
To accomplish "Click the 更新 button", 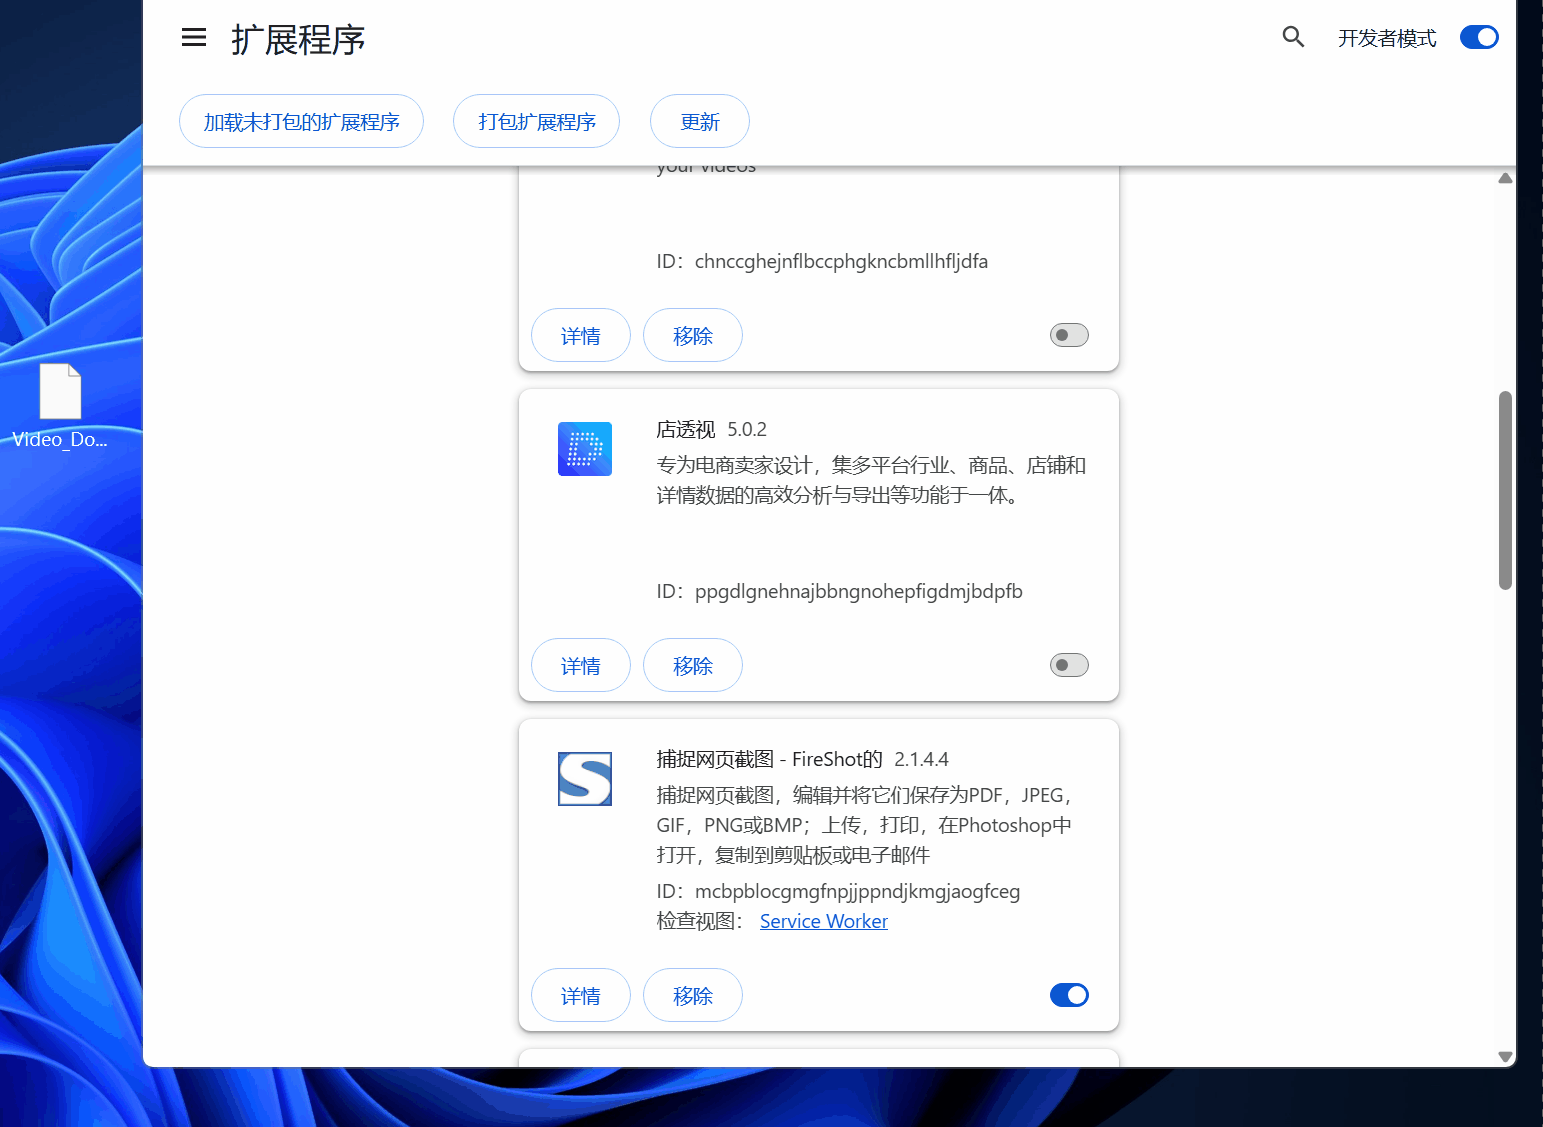I will coord(699,121).
